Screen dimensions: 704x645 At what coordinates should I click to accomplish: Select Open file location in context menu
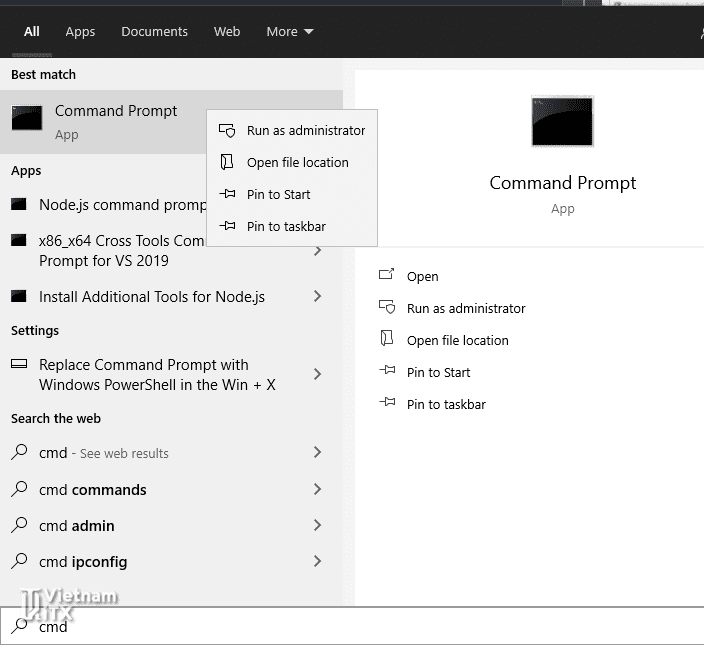click(x=297, y=163)
